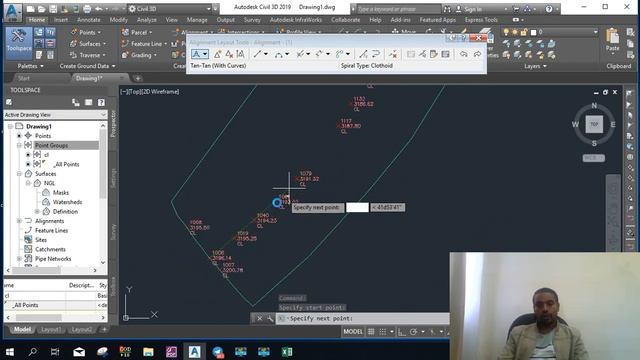Click the New drawing icon in quick access toolbar
The image size is (640, 360).
point(31,9)
